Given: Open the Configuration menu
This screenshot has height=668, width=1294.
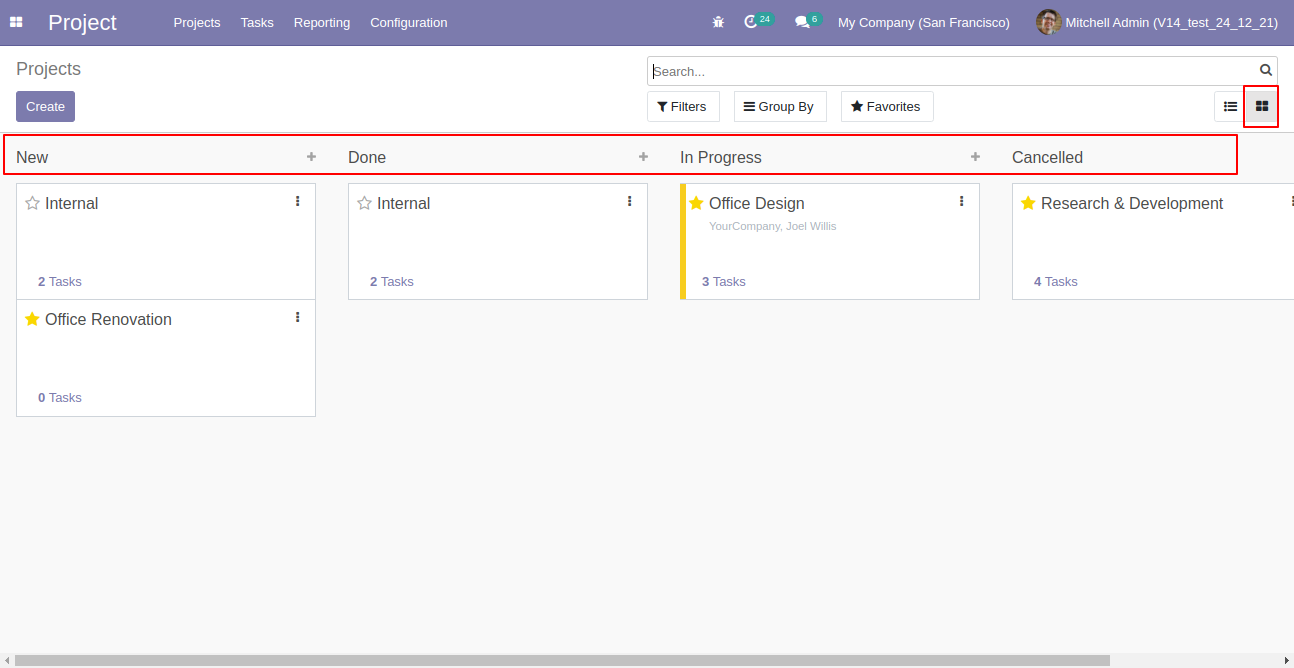Looking at the screenshot, I should click(x=409, y=22).
